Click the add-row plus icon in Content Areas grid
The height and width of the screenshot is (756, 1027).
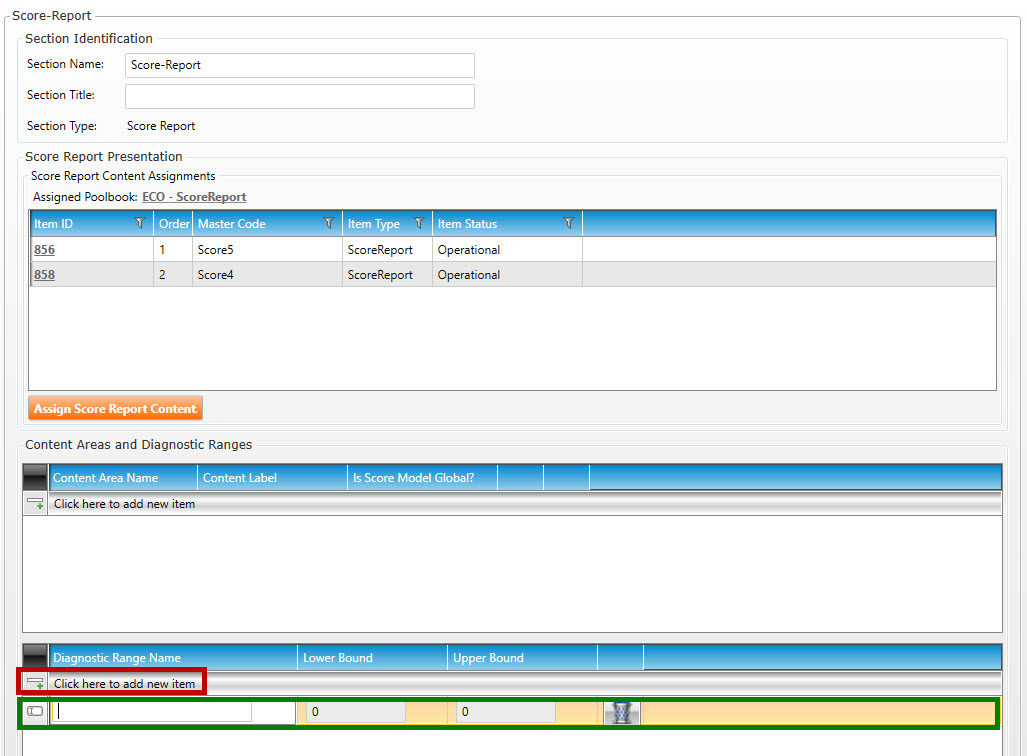pyautogui.click(x=35, y=504)
